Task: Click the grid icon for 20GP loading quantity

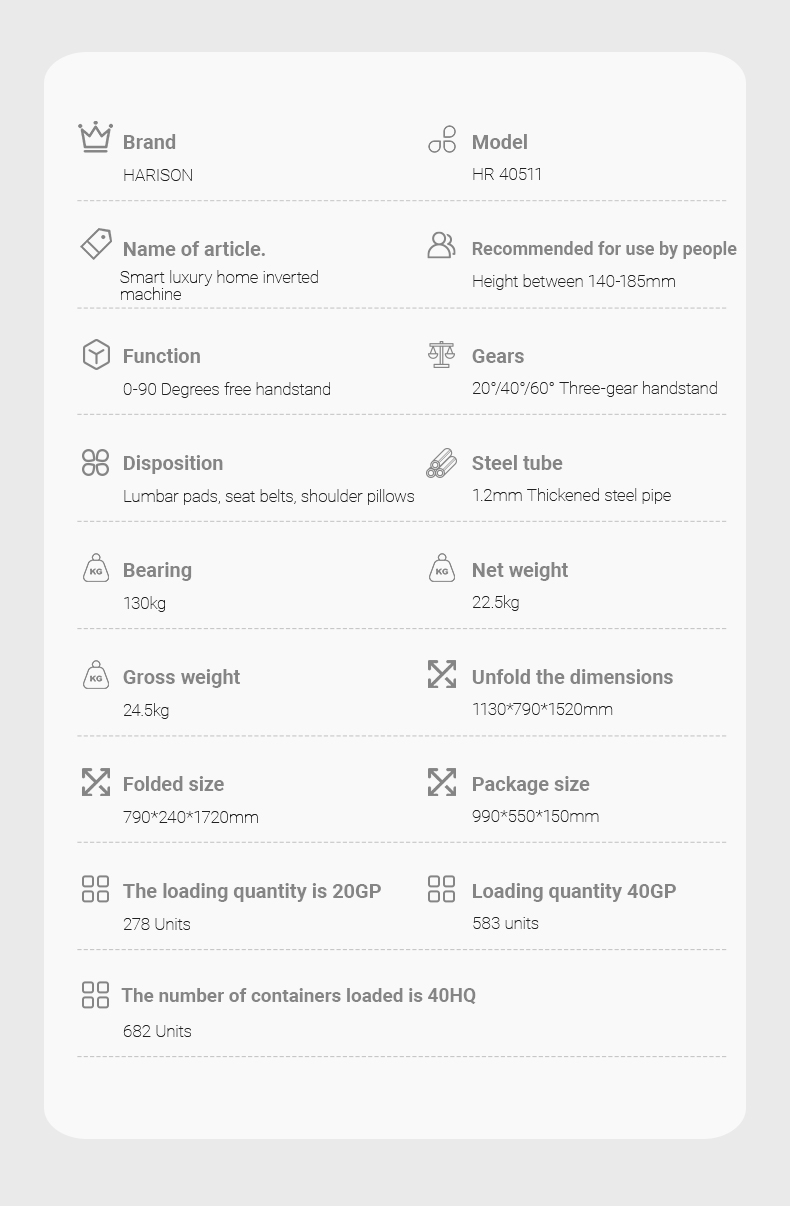Action: click(x=95, y=889)
